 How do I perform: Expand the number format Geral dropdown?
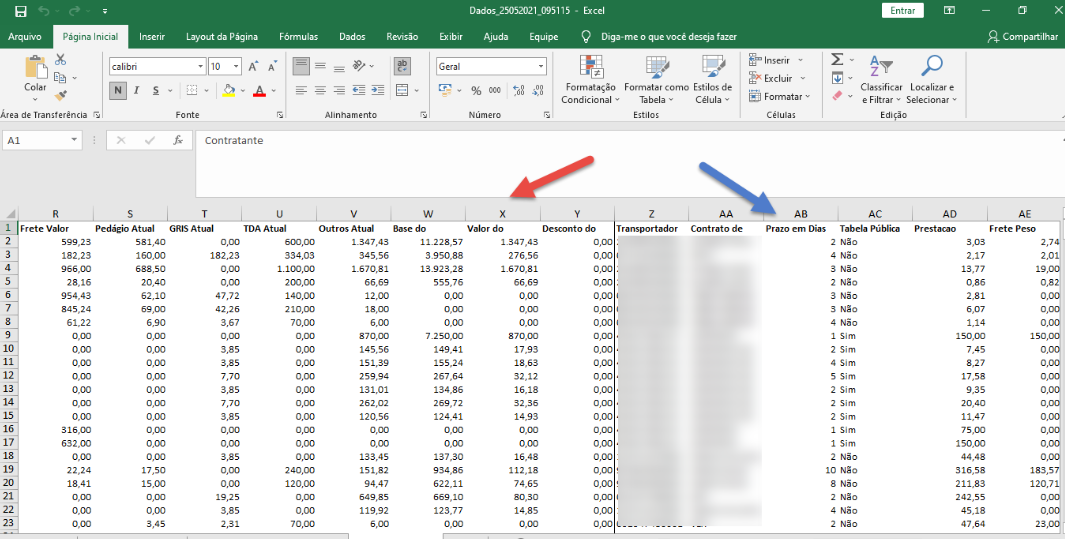tap(541, 66)
